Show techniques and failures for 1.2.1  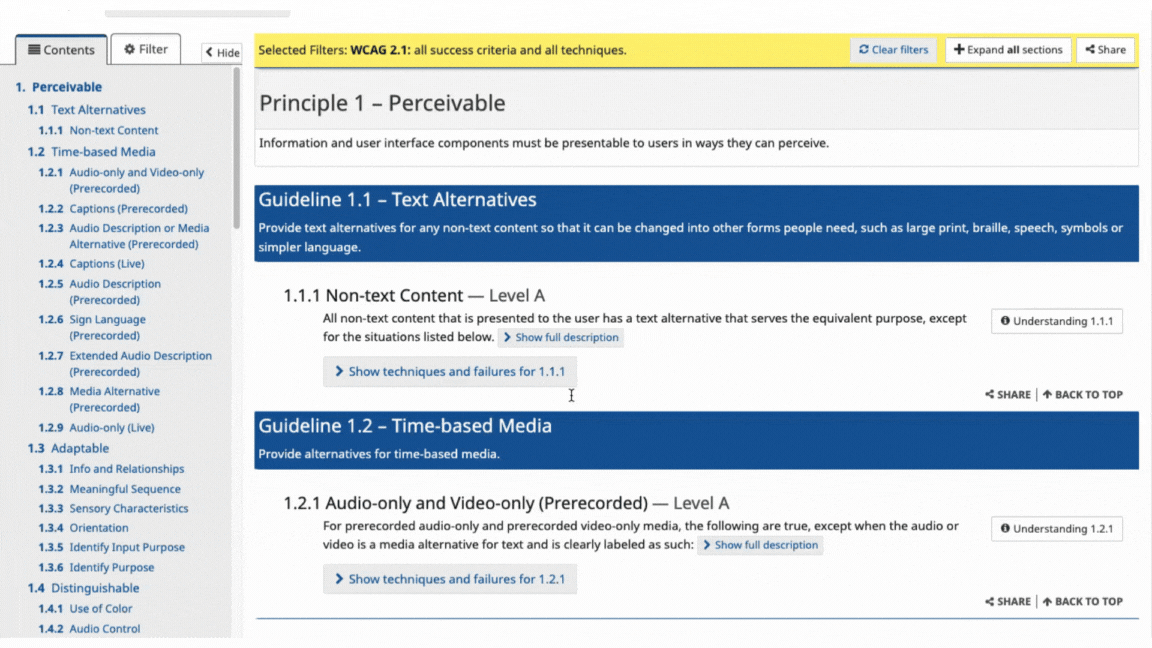(x=450, y=579)
